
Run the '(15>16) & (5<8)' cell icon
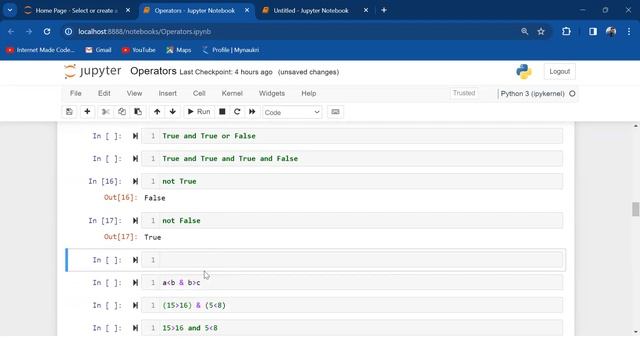pyautogui.click(x=135, y=305)
